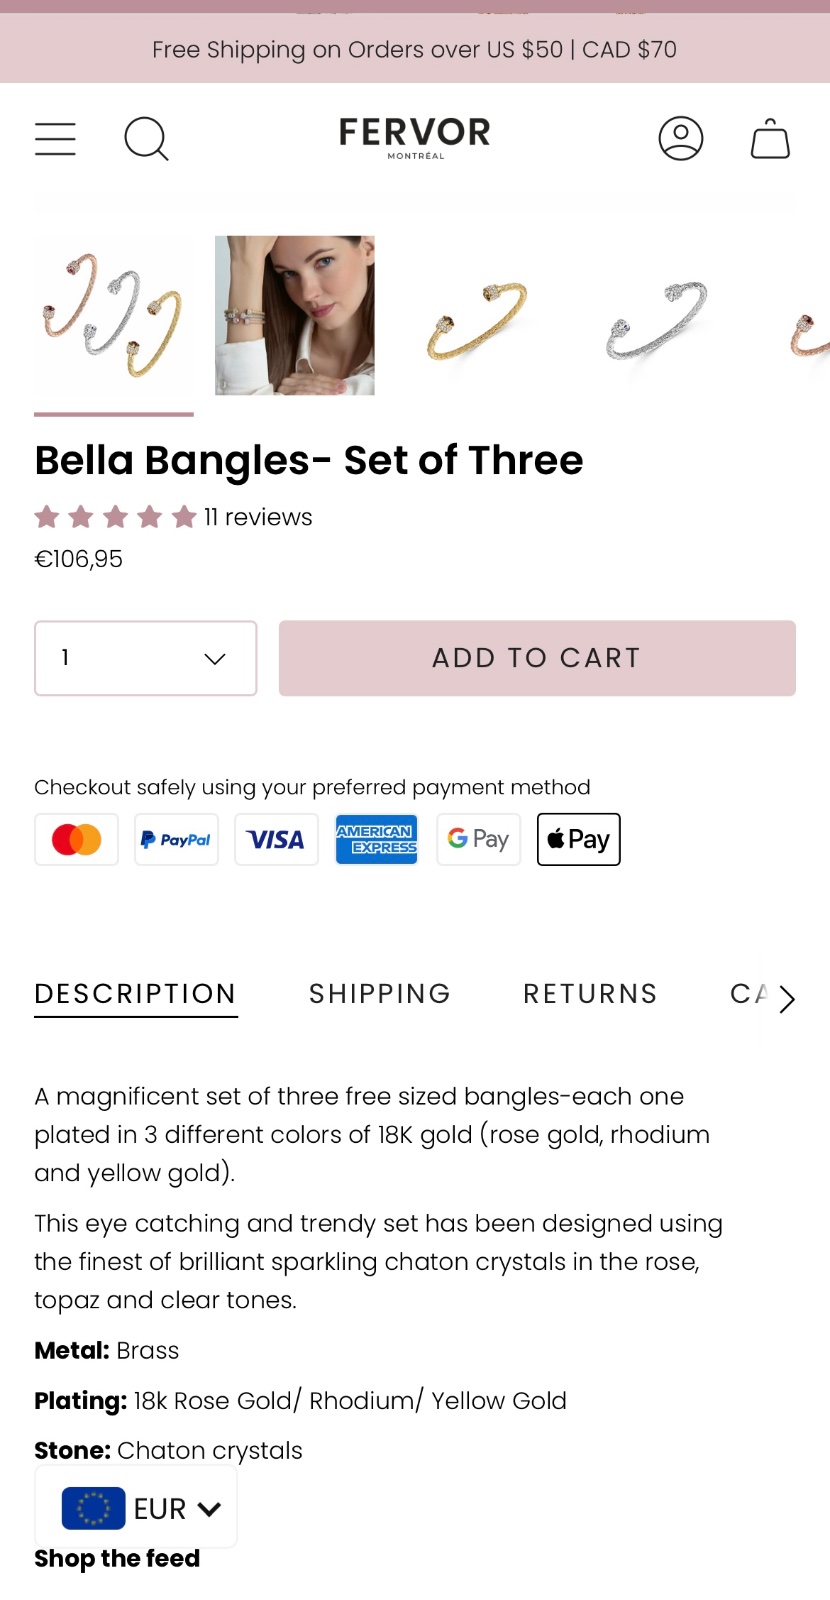Click the Google Pay payment icon
This screenshot has width=830, height=1600.
pos(478,840)
